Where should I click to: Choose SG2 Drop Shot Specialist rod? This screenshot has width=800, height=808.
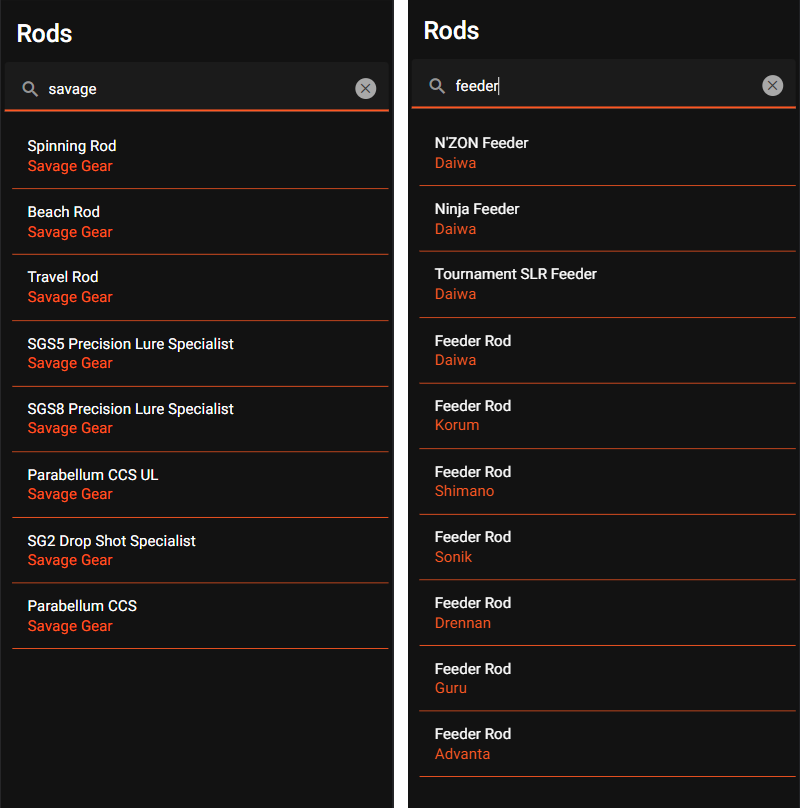(x=200, y=550)
